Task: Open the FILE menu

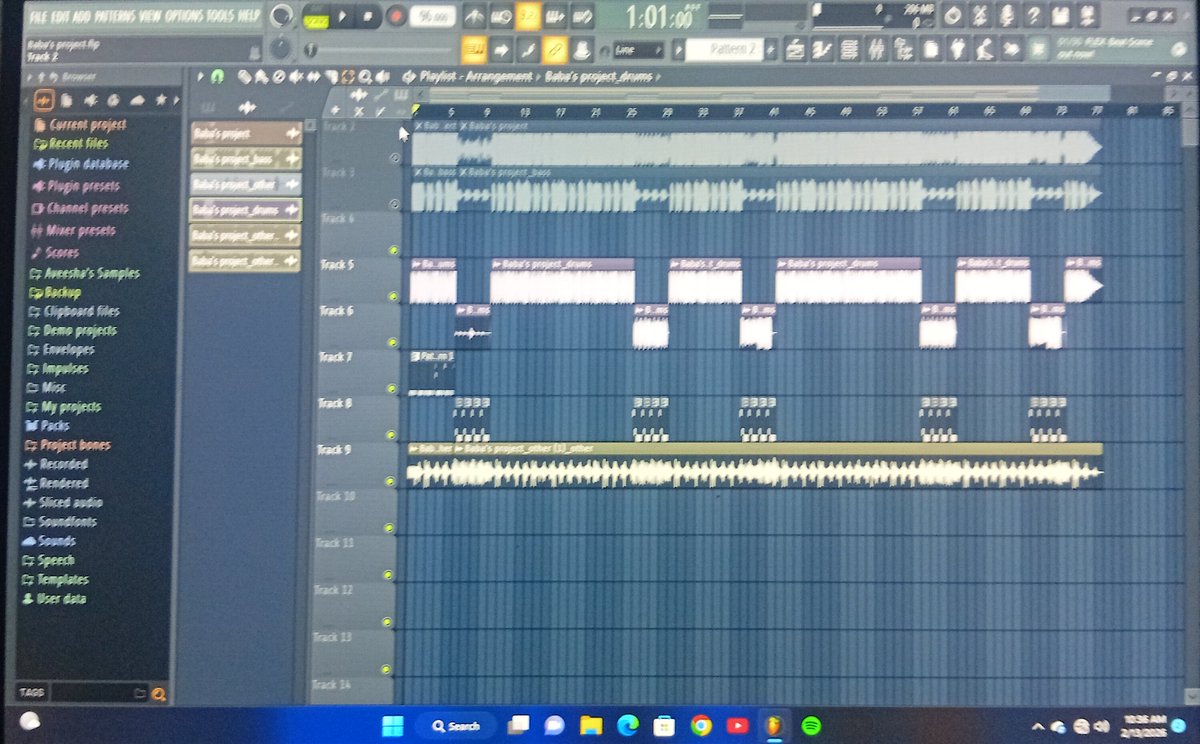Action: [40, 17]
